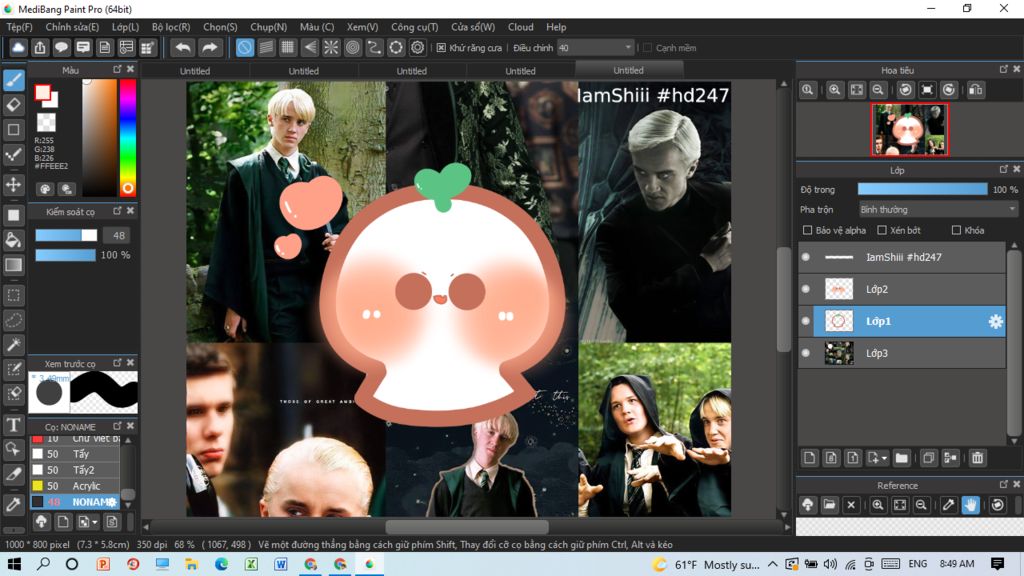Select the Magic Wand tool
The image size is (1024, 576).
(14, 345)
